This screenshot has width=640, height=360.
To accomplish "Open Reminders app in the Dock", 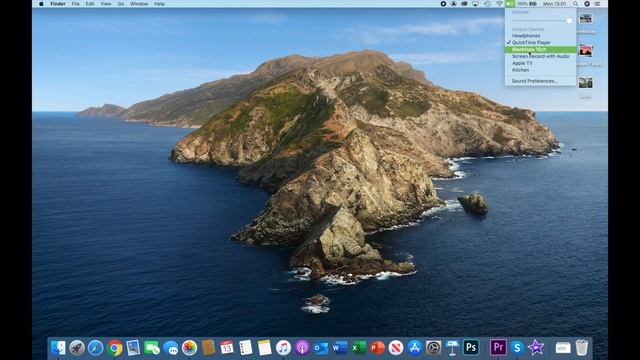I will [x=246, y=348].
